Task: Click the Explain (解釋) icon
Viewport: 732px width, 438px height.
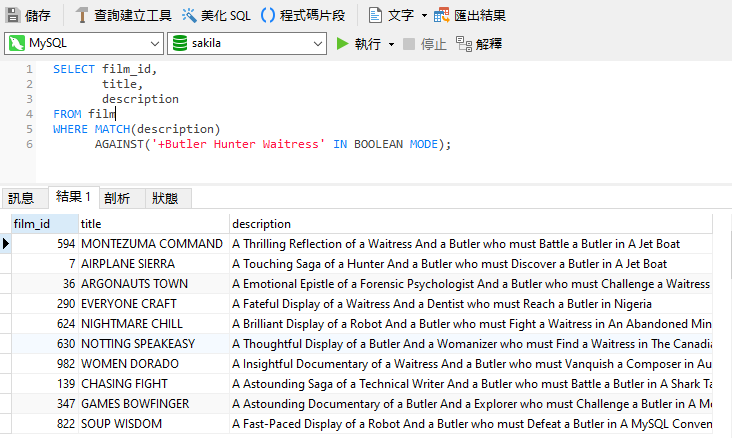Action: (464, 44)
